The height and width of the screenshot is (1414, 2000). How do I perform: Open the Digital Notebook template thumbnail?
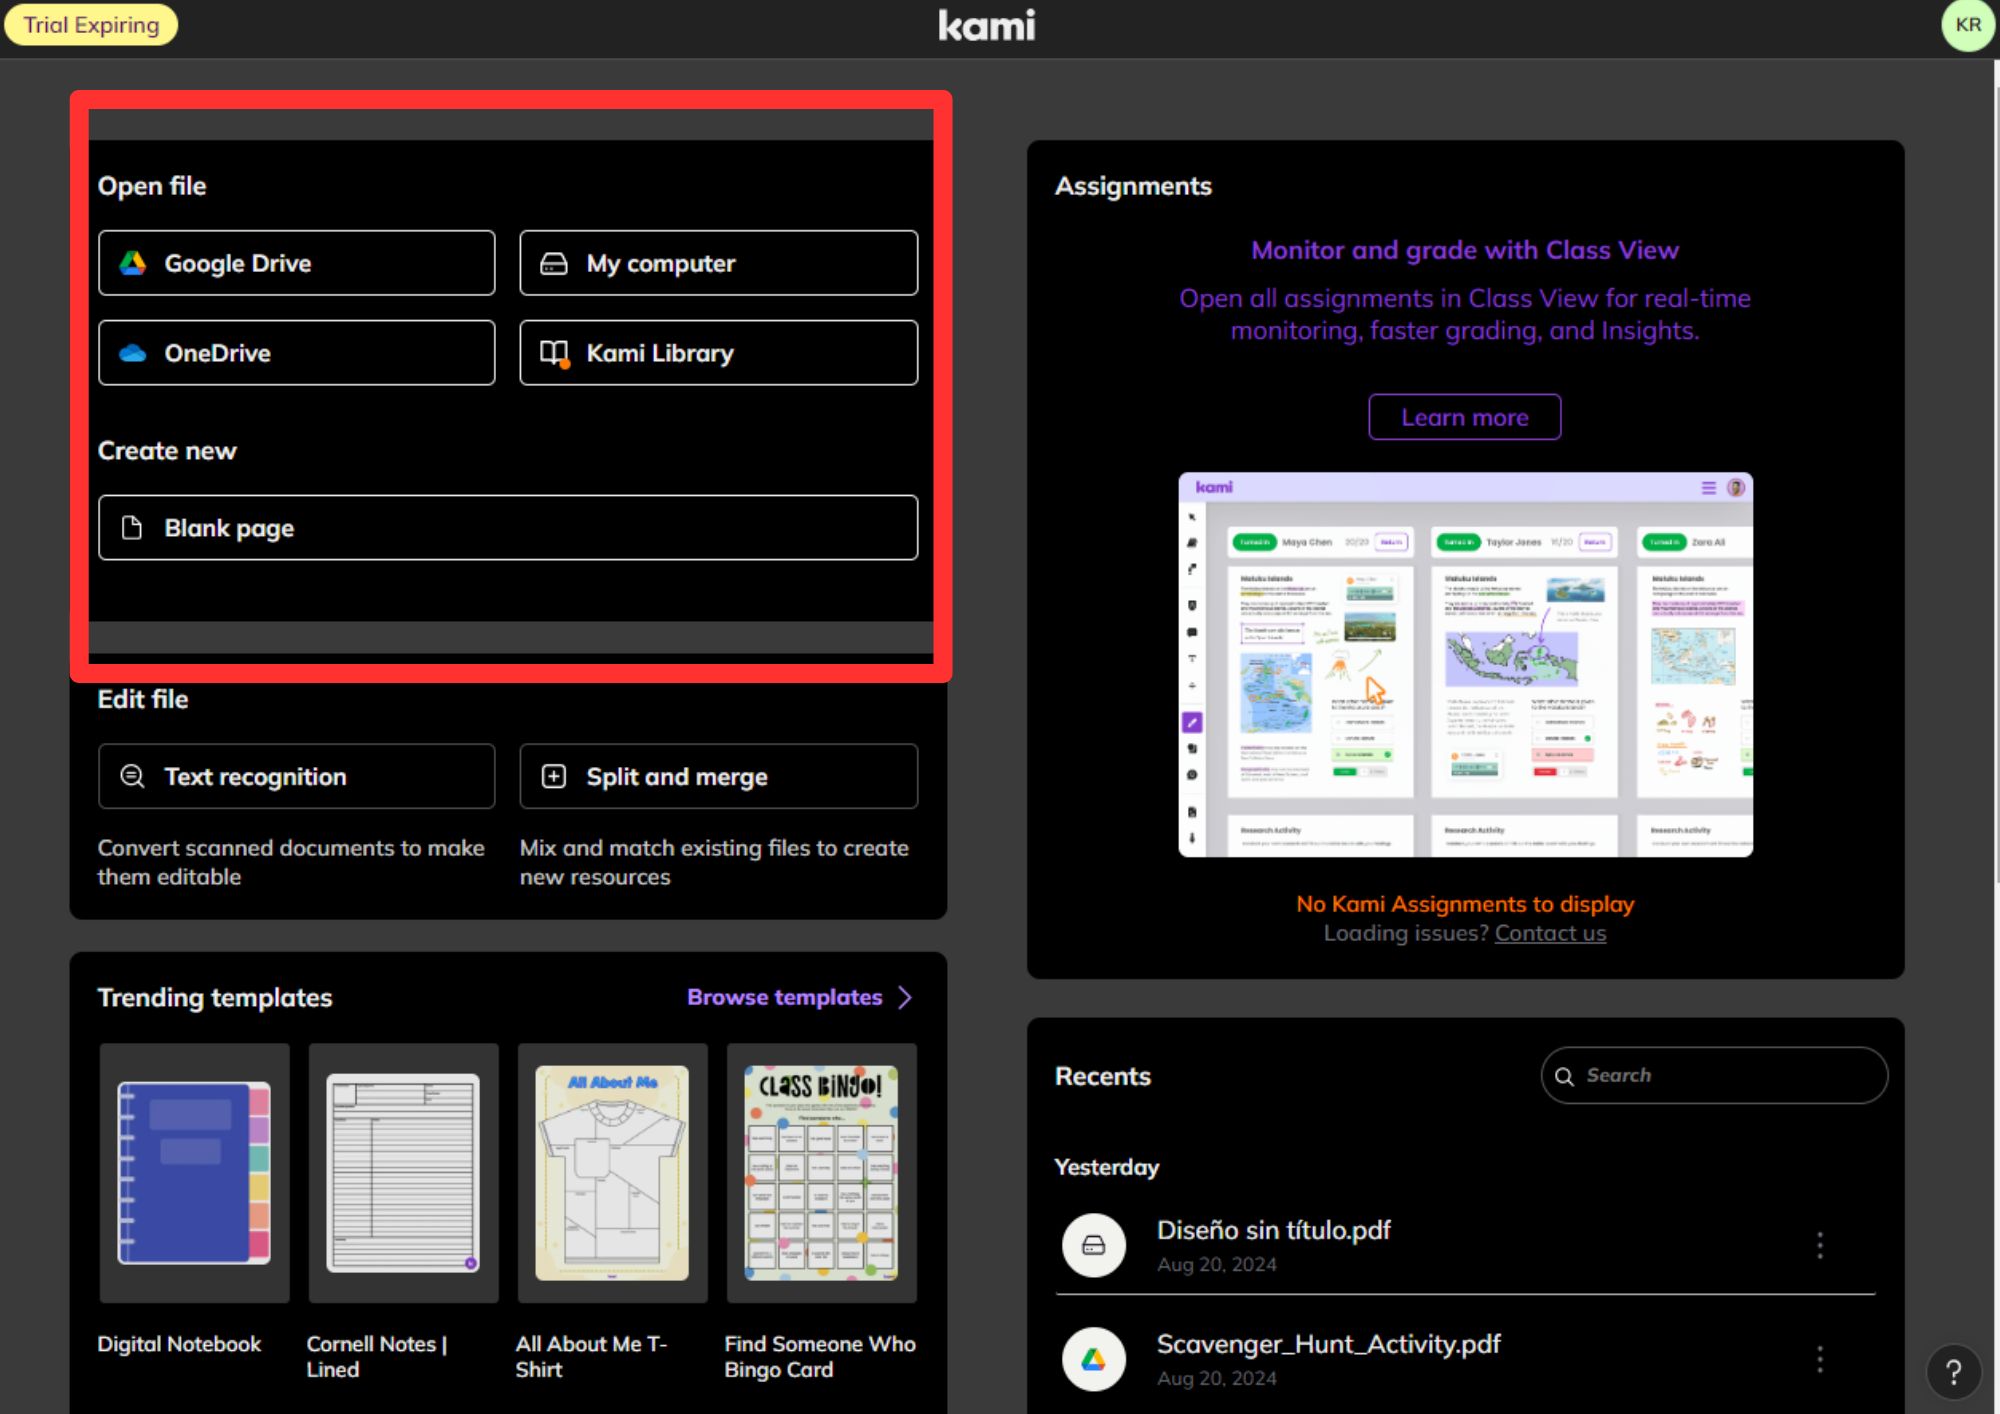194,1173
